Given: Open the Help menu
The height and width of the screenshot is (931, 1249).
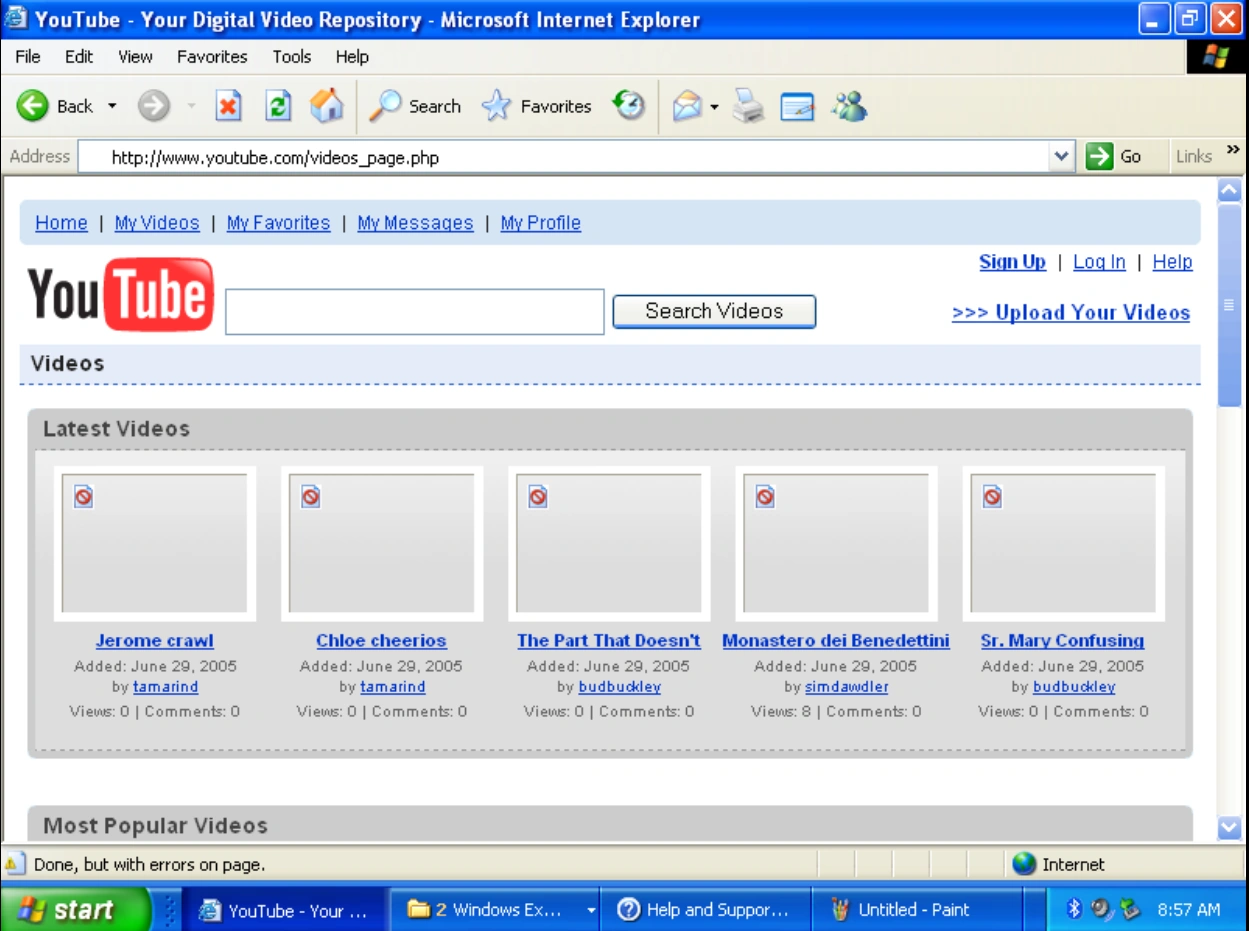Looking at the screenshot, I should 352,57.
